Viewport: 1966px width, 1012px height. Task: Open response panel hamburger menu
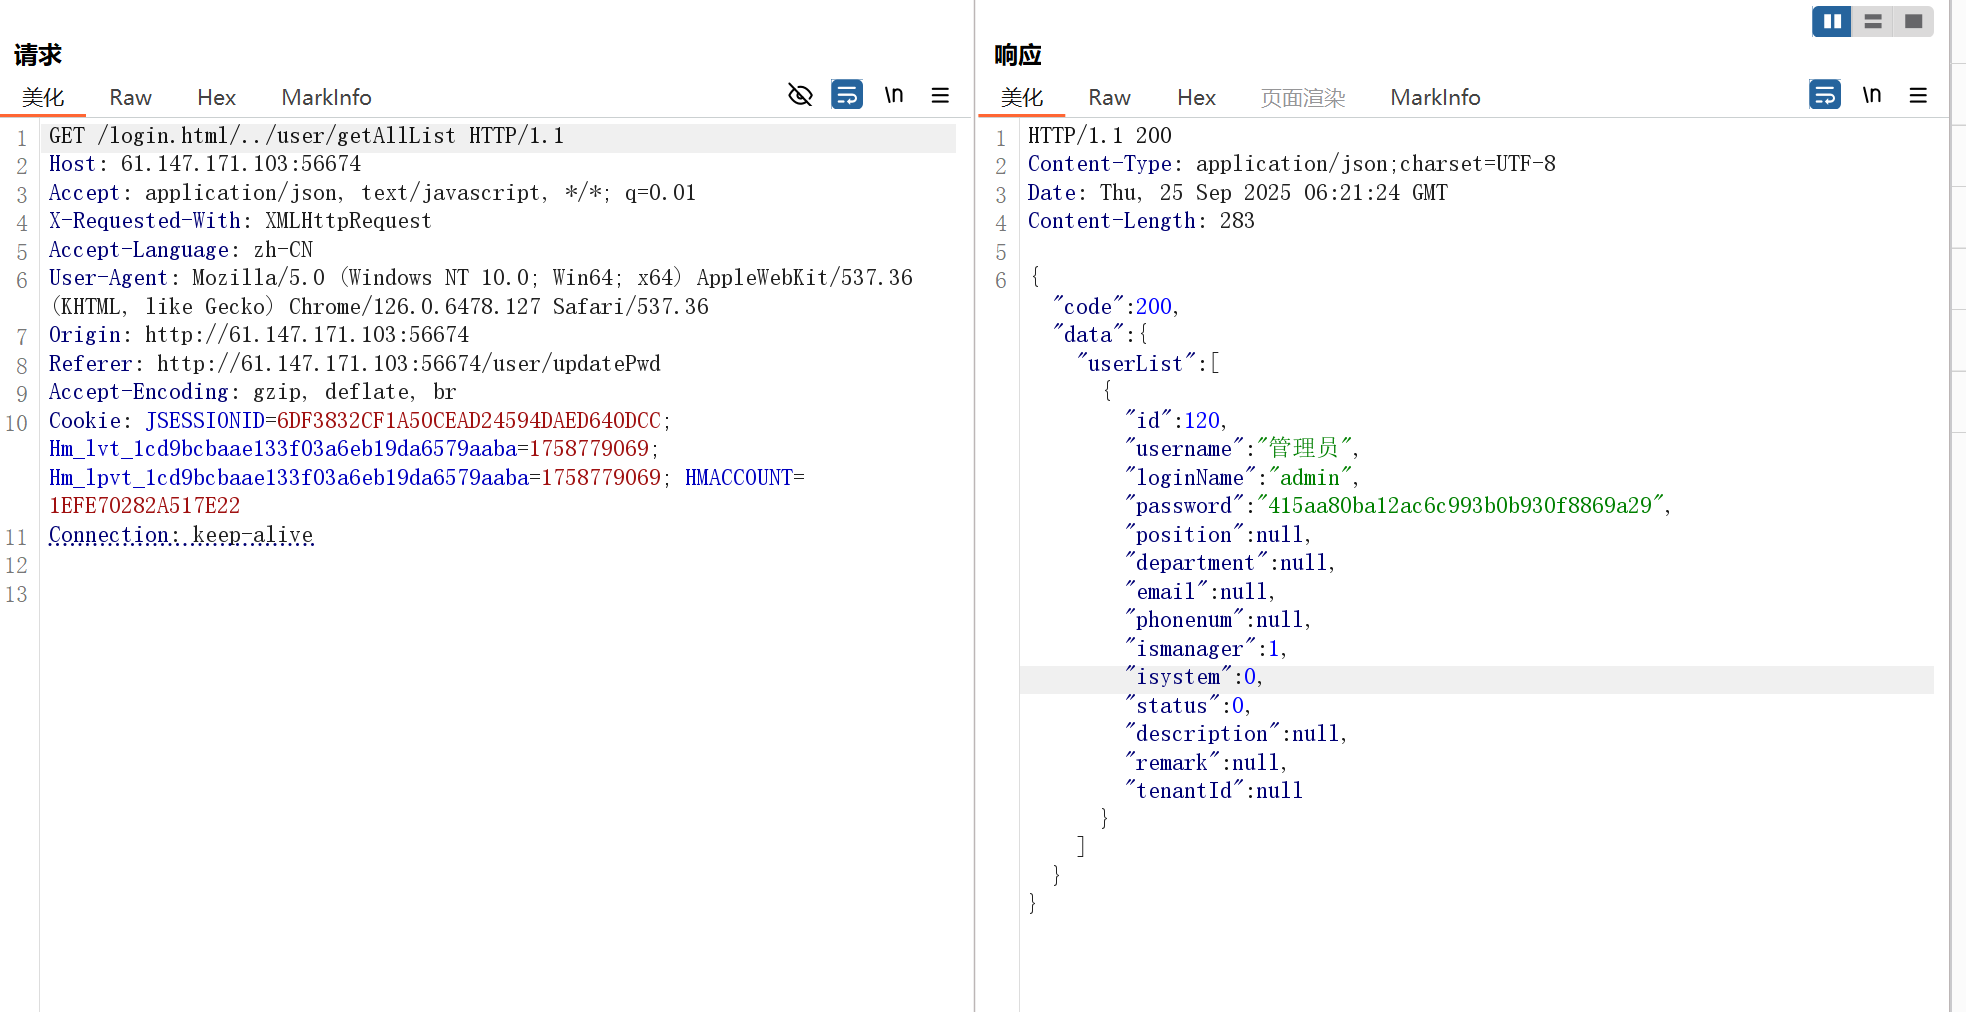[x=1918, y=95]
